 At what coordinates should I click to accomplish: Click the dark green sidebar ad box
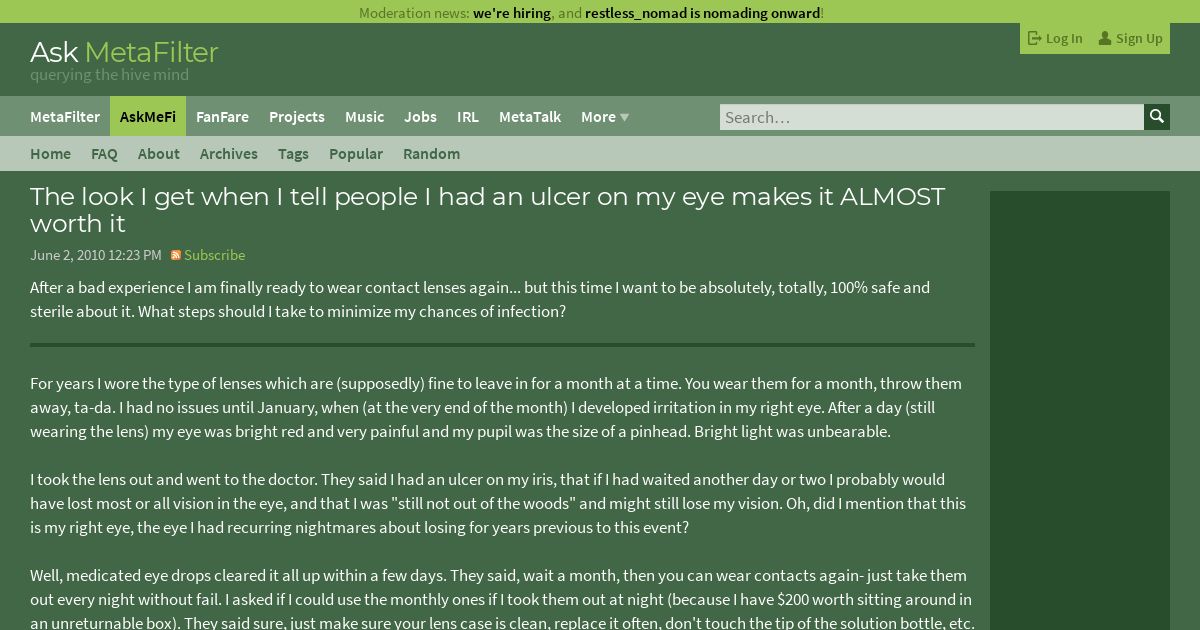1080,410
